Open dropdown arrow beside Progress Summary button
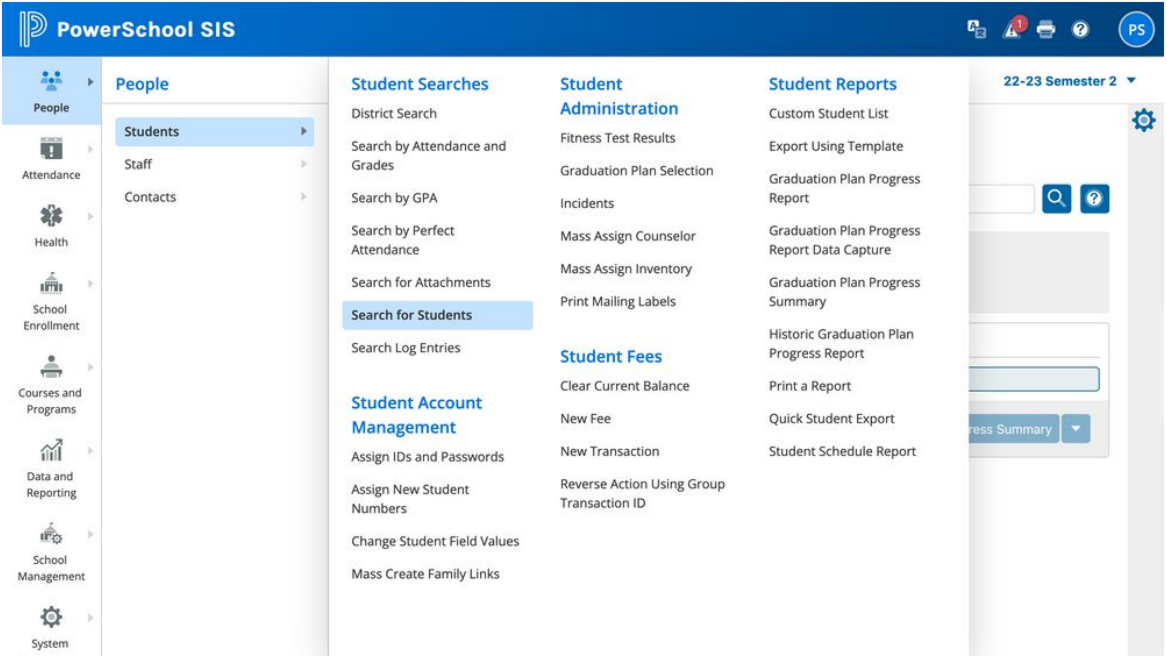 (1076, 429)
